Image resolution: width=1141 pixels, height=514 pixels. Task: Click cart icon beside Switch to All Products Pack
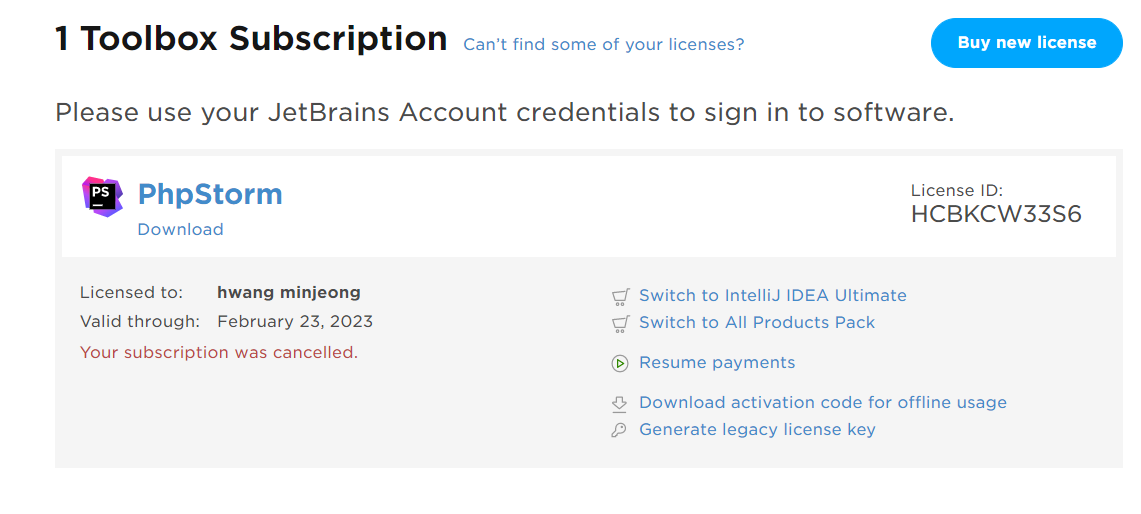[x=620, y=323]
